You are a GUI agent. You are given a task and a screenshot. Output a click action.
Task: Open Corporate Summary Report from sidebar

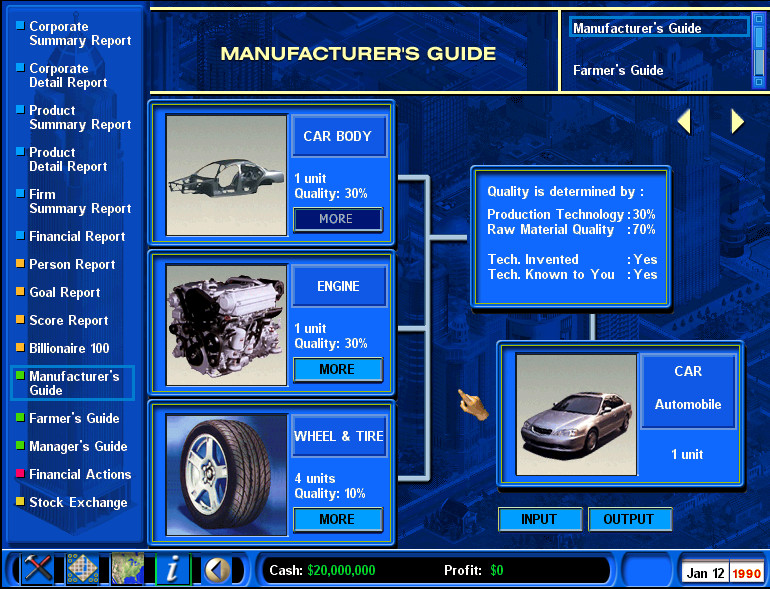(x=80, y=33)
